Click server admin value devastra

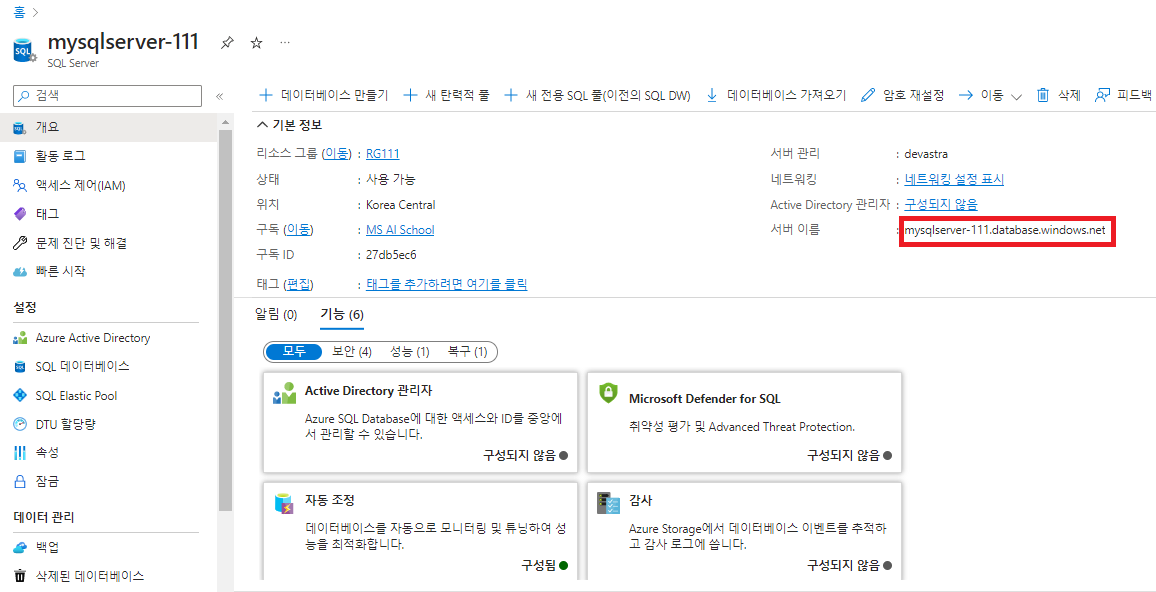pyautogui.click(x=926, y=154)
